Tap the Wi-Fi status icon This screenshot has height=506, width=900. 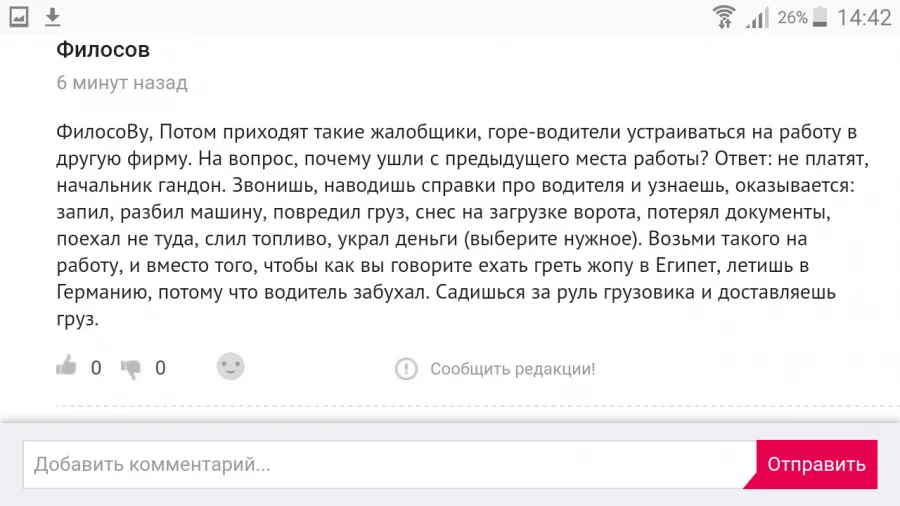724,17
